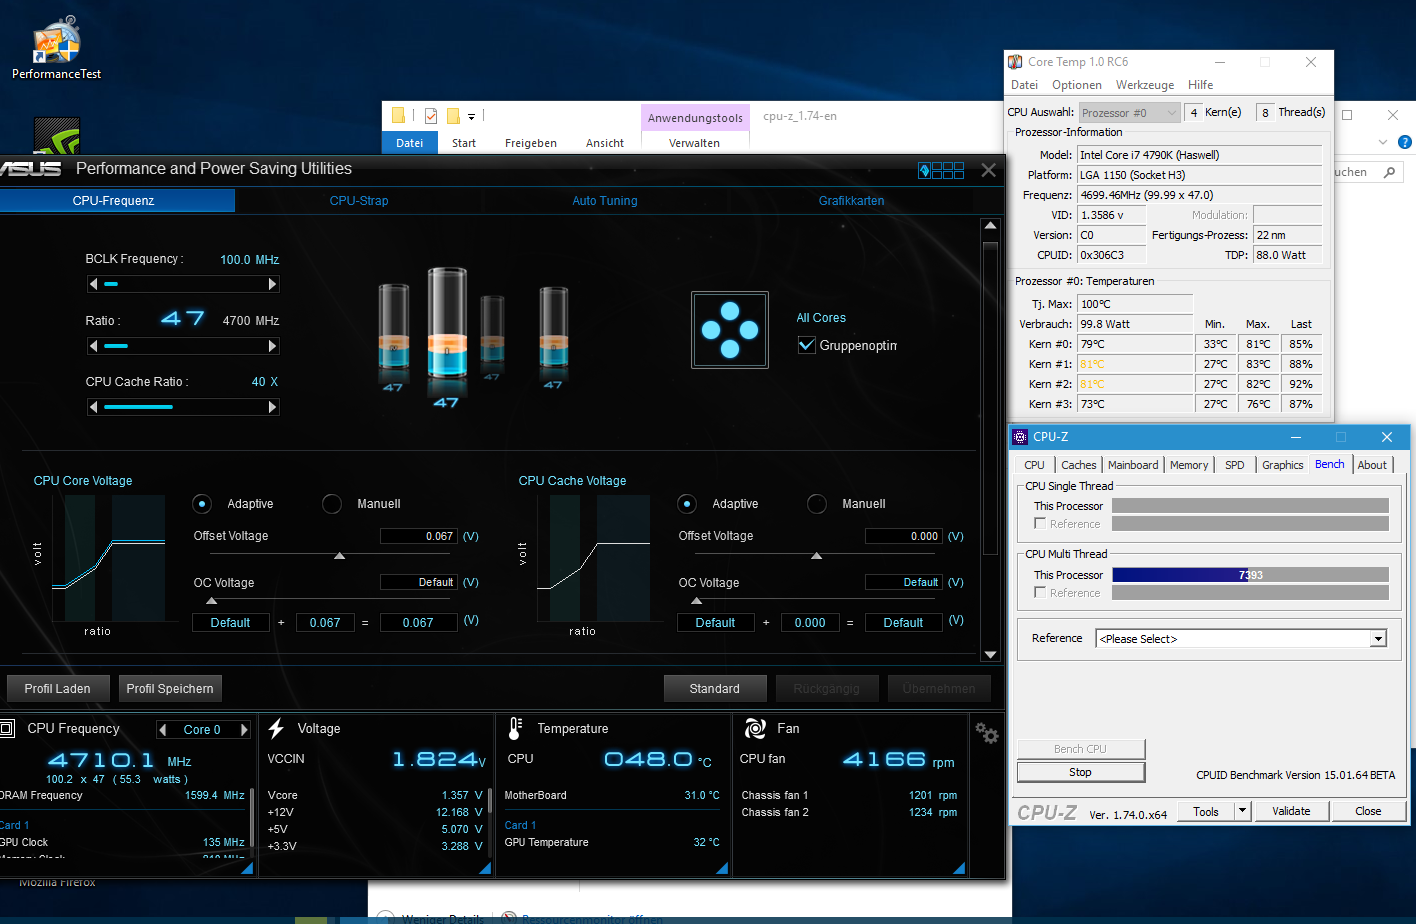
Task: Open the Graphics tab in CPU-Z
Action: (1282, 465)
